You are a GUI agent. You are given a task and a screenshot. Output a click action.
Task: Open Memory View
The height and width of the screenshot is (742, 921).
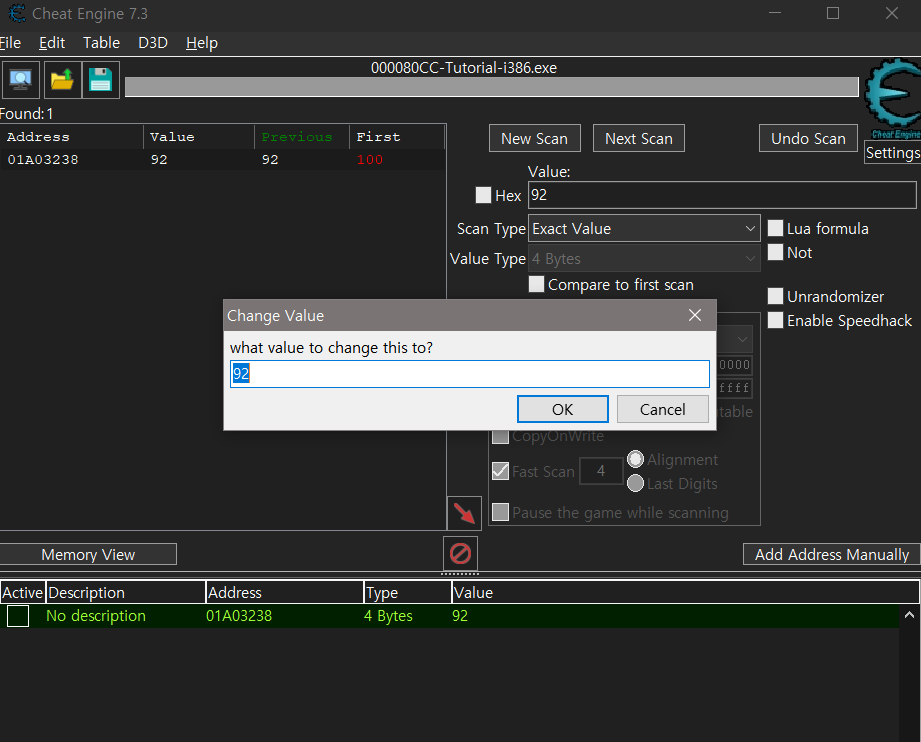(x=88, y=555)
